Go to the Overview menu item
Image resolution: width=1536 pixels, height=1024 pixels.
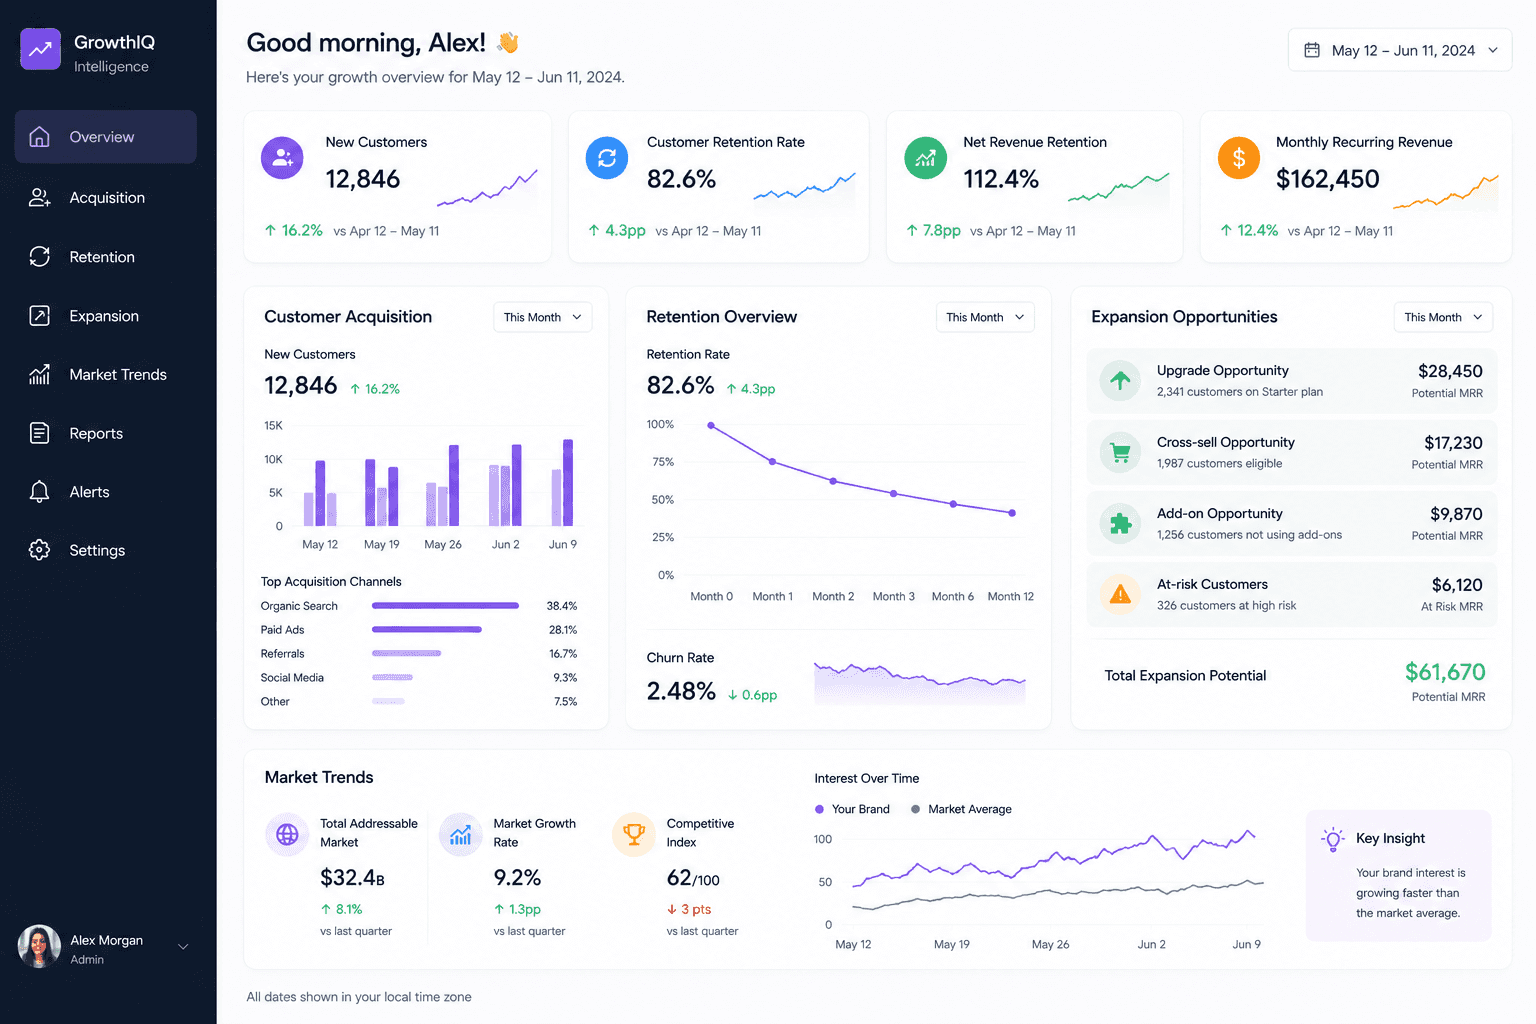tap(106, 137)
